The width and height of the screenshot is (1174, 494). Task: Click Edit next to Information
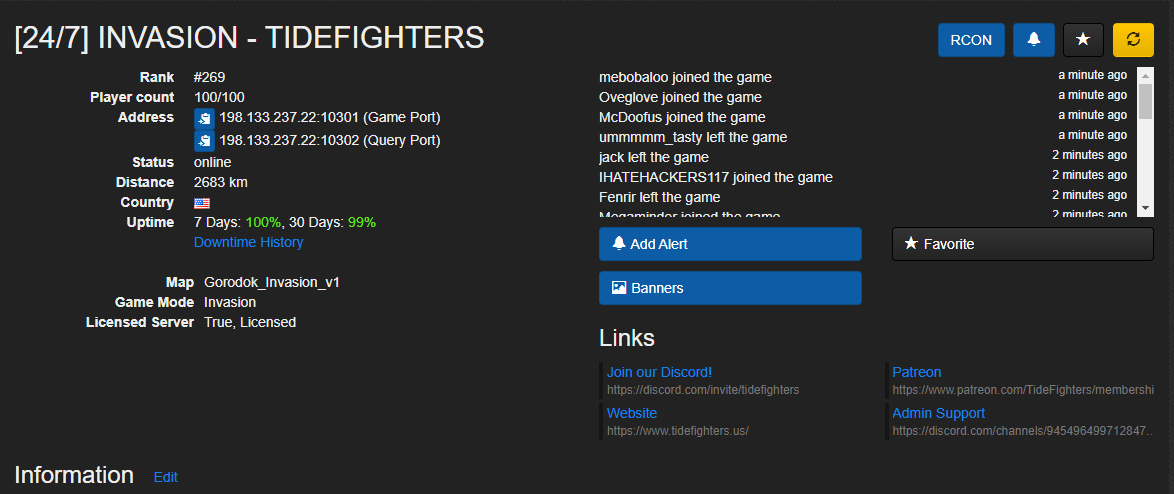166,477
